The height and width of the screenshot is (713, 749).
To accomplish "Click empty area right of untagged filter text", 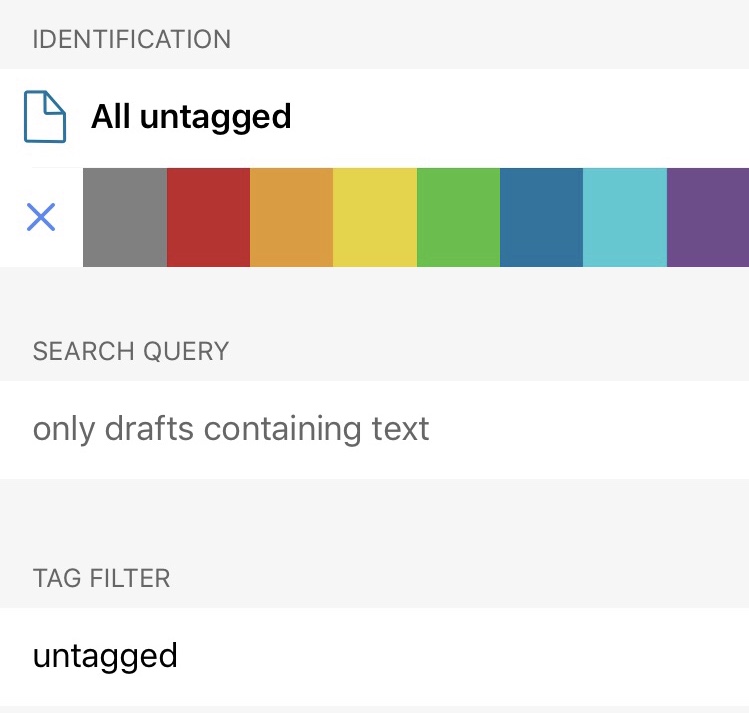I will pyautogui.click(x=460, y=656).
